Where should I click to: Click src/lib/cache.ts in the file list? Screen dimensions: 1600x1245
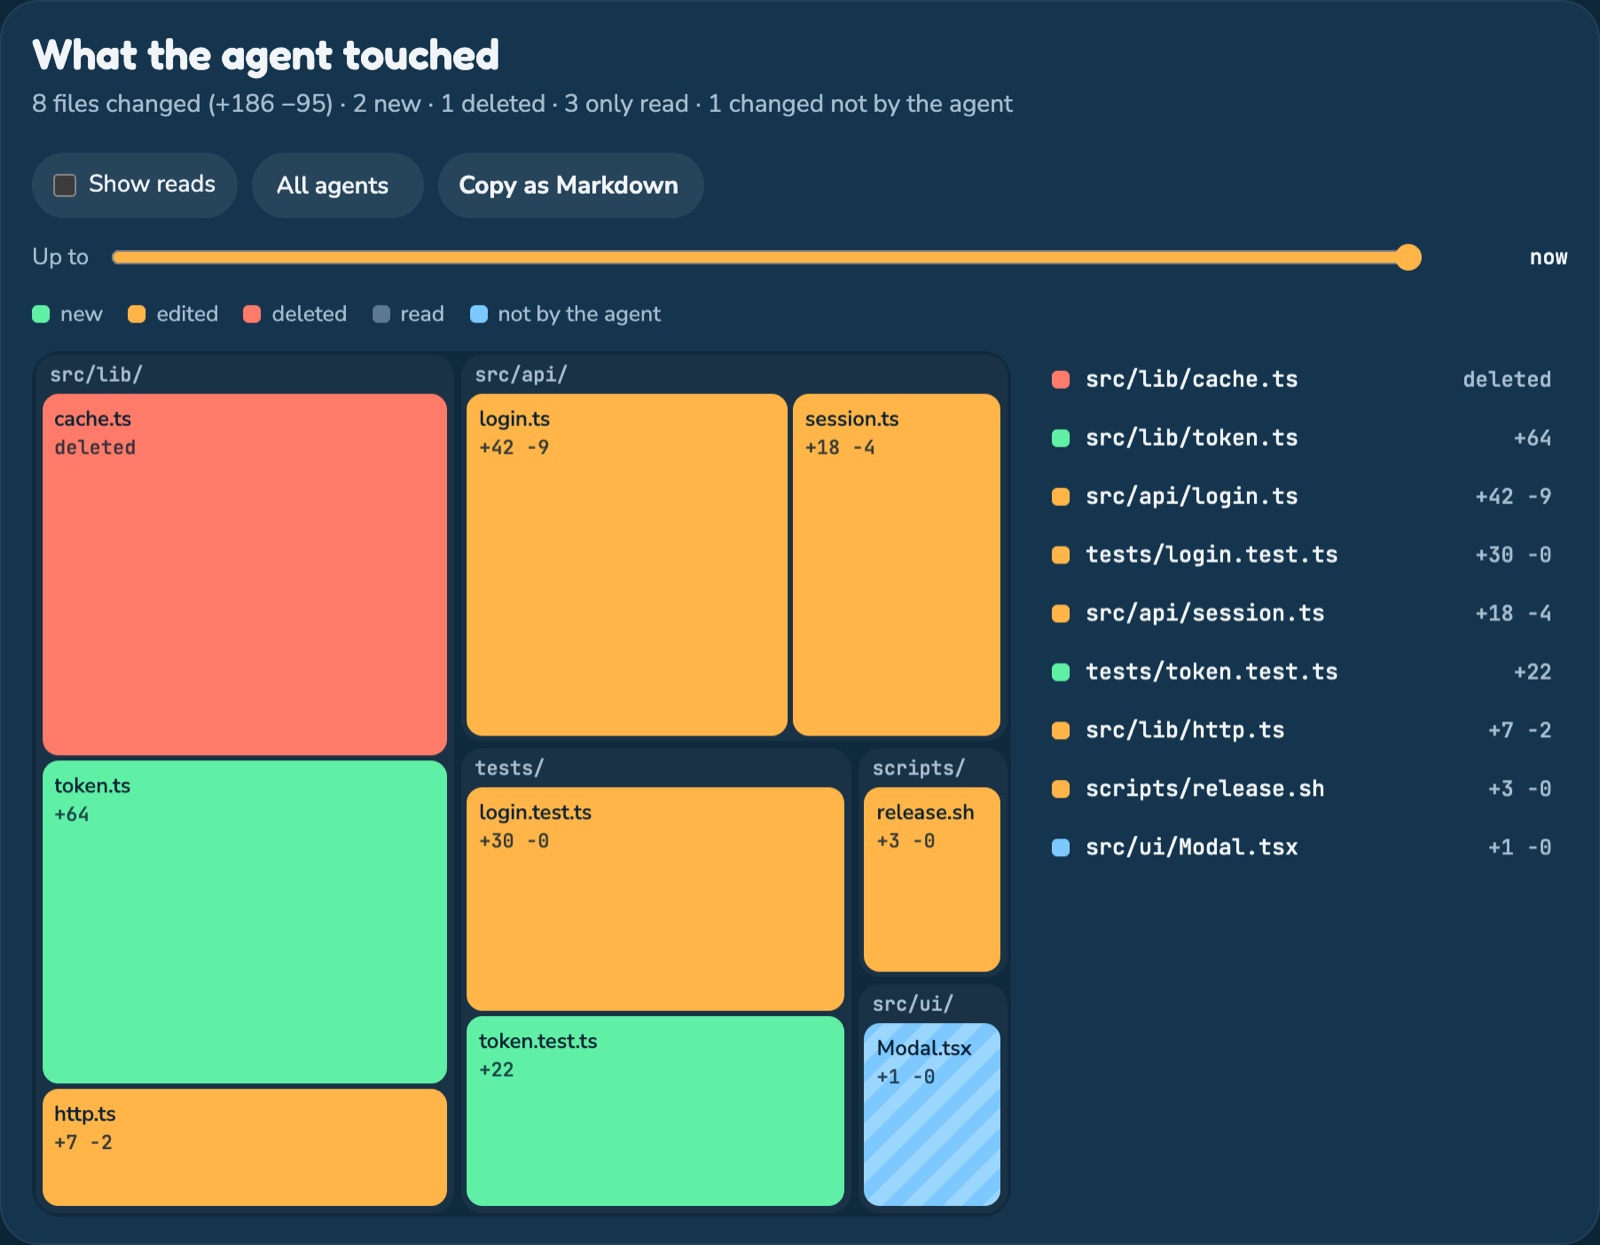click(1301, 379)
